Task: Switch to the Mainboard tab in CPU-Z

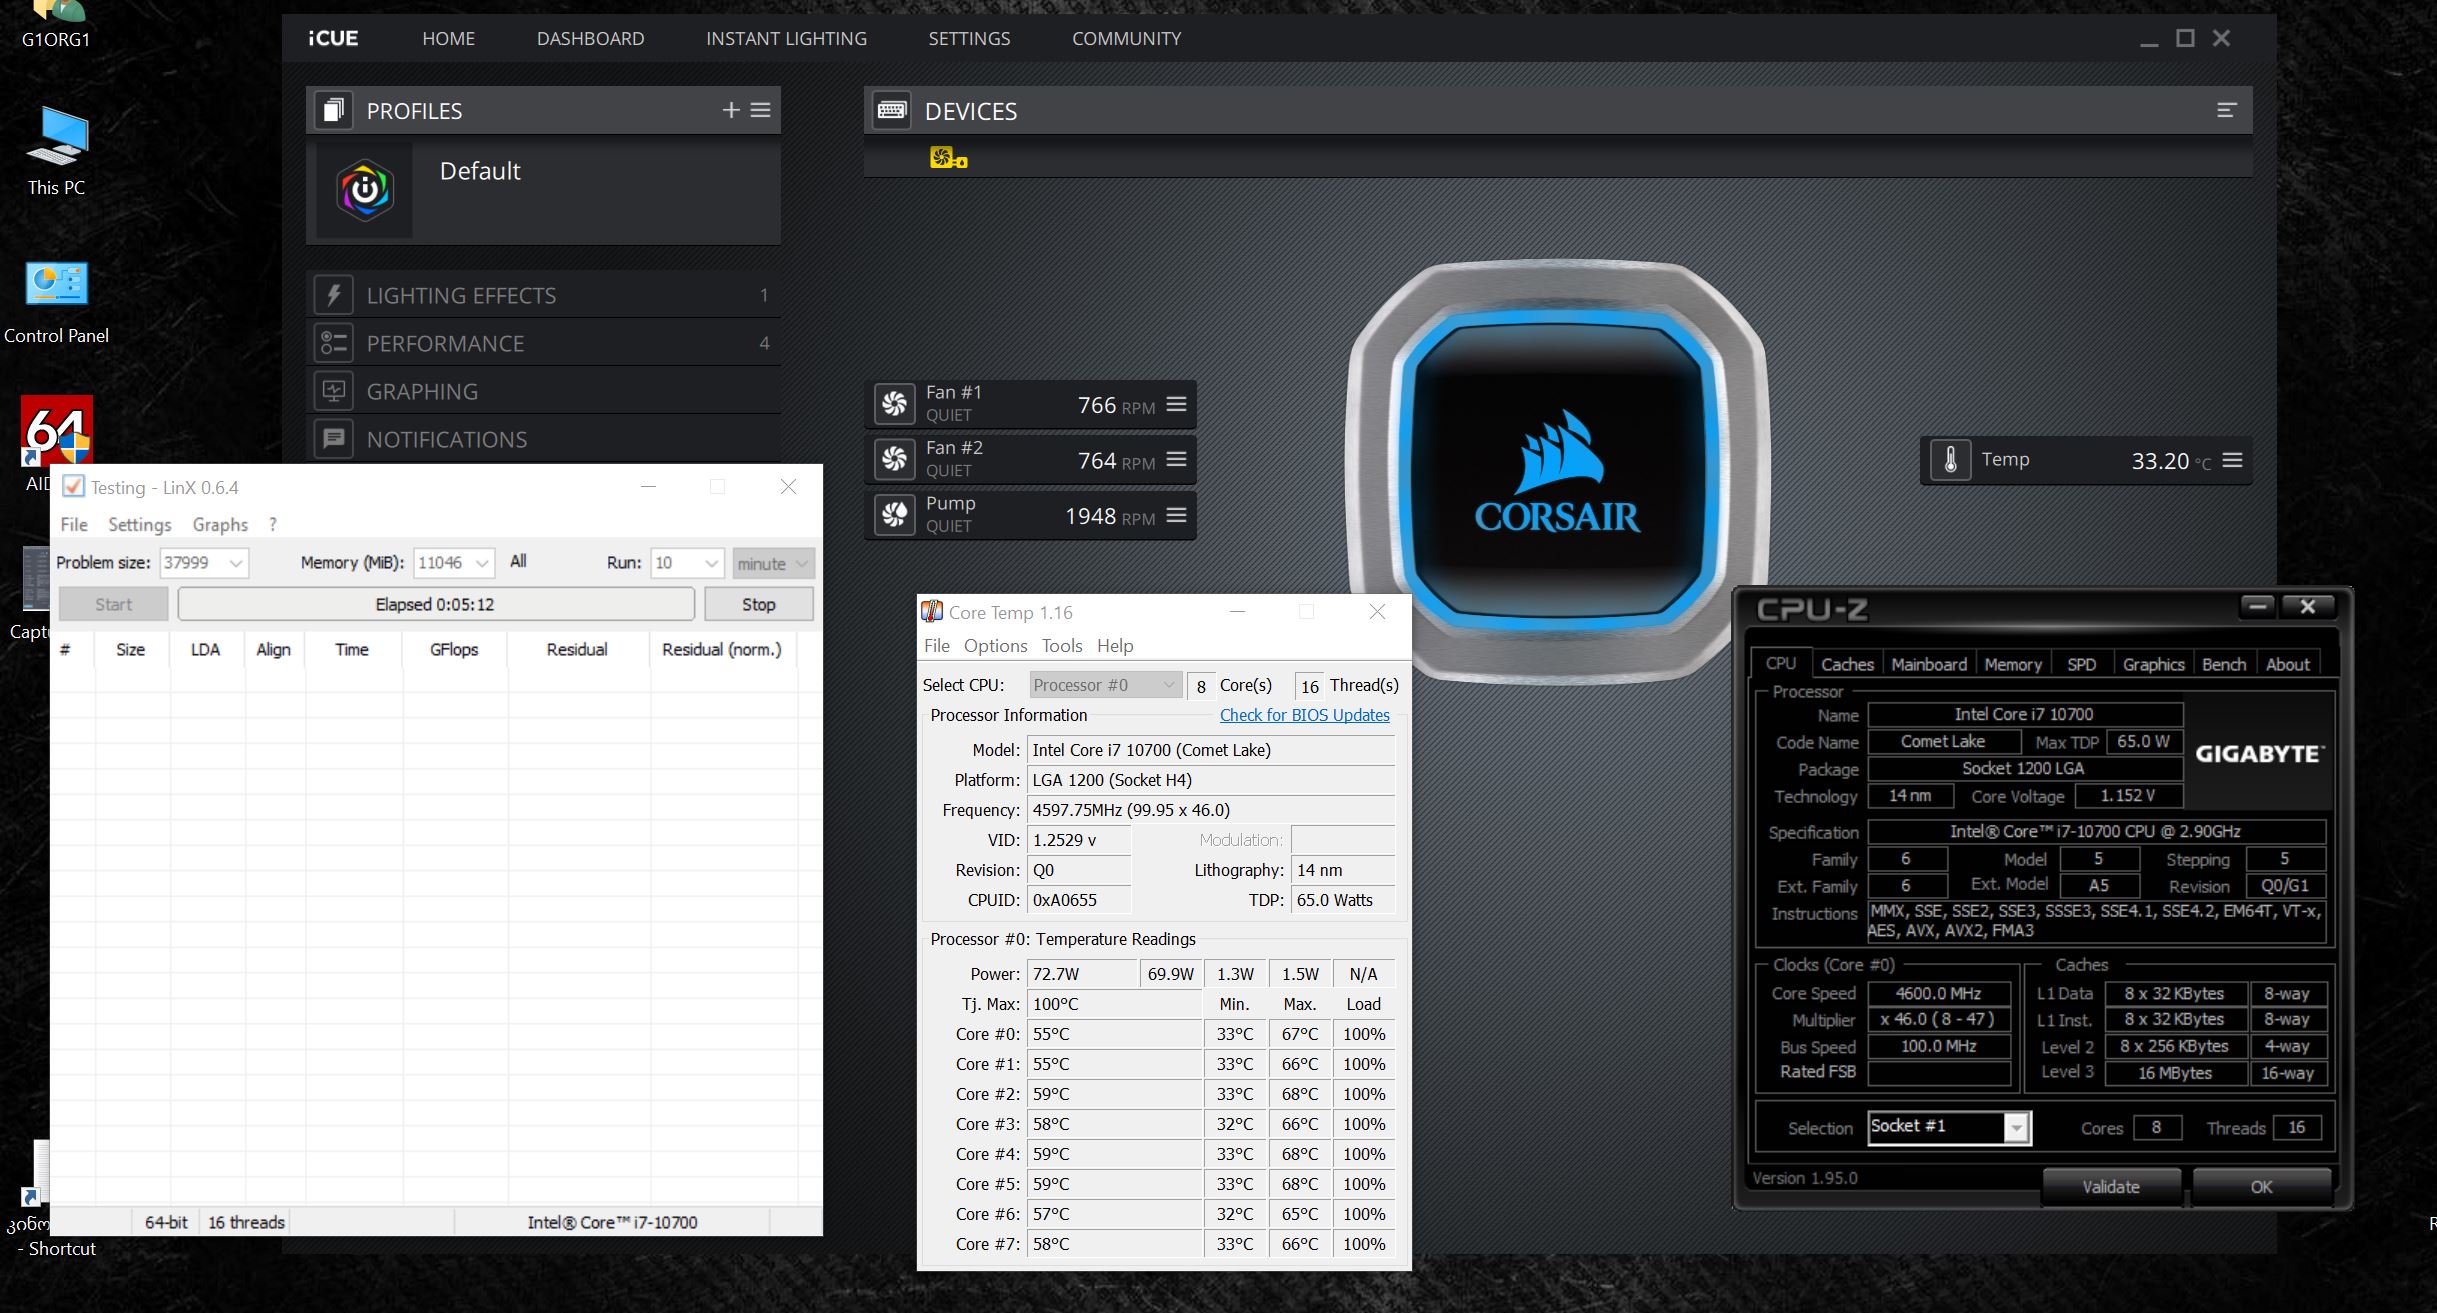Action: [x=1928, y=664]
